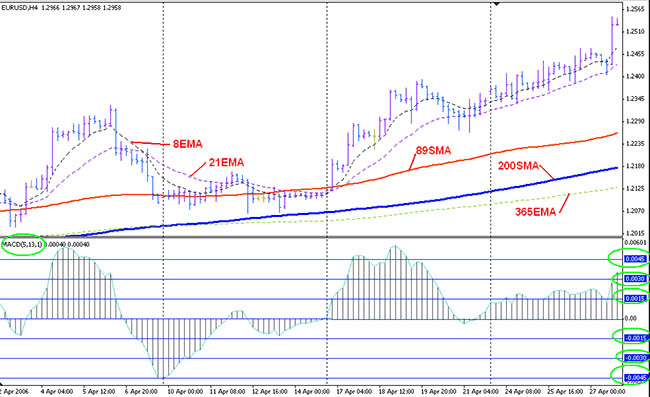The width and height of the screenshot is (650, 397).
Task: Click the 1.2290 price axis label
Action: [x=636, y=121]
